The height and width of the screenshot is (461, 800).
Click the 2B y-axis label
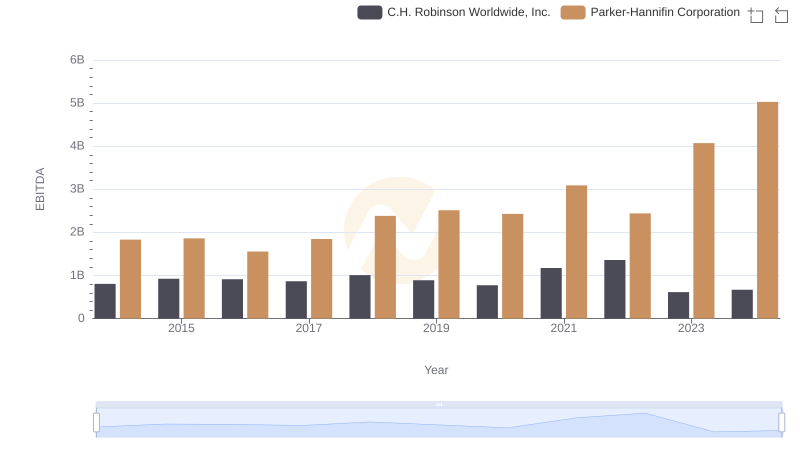[77, 232]
